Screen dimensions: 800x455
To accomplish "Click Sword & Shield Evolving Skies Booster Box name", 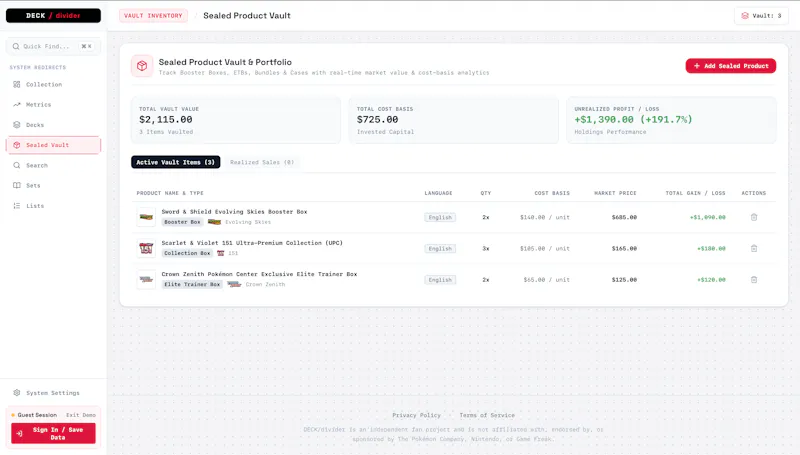I will (234, 212).
